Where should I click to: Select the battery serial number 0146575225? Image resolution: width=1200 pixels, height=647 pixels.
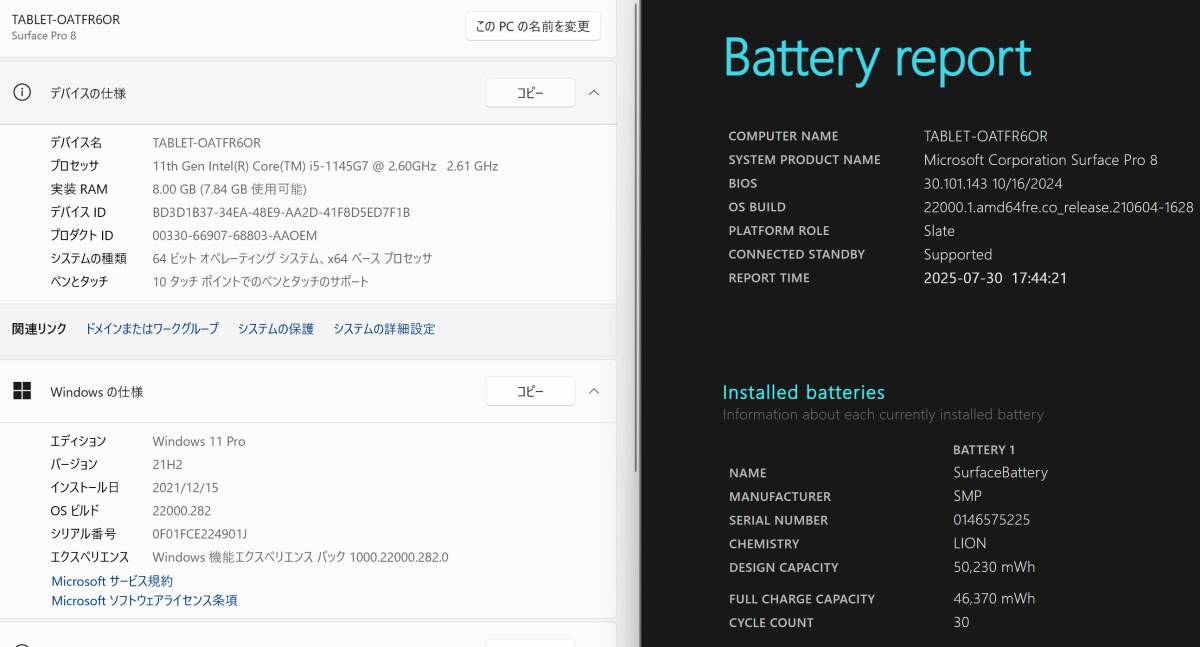[992, 520]
